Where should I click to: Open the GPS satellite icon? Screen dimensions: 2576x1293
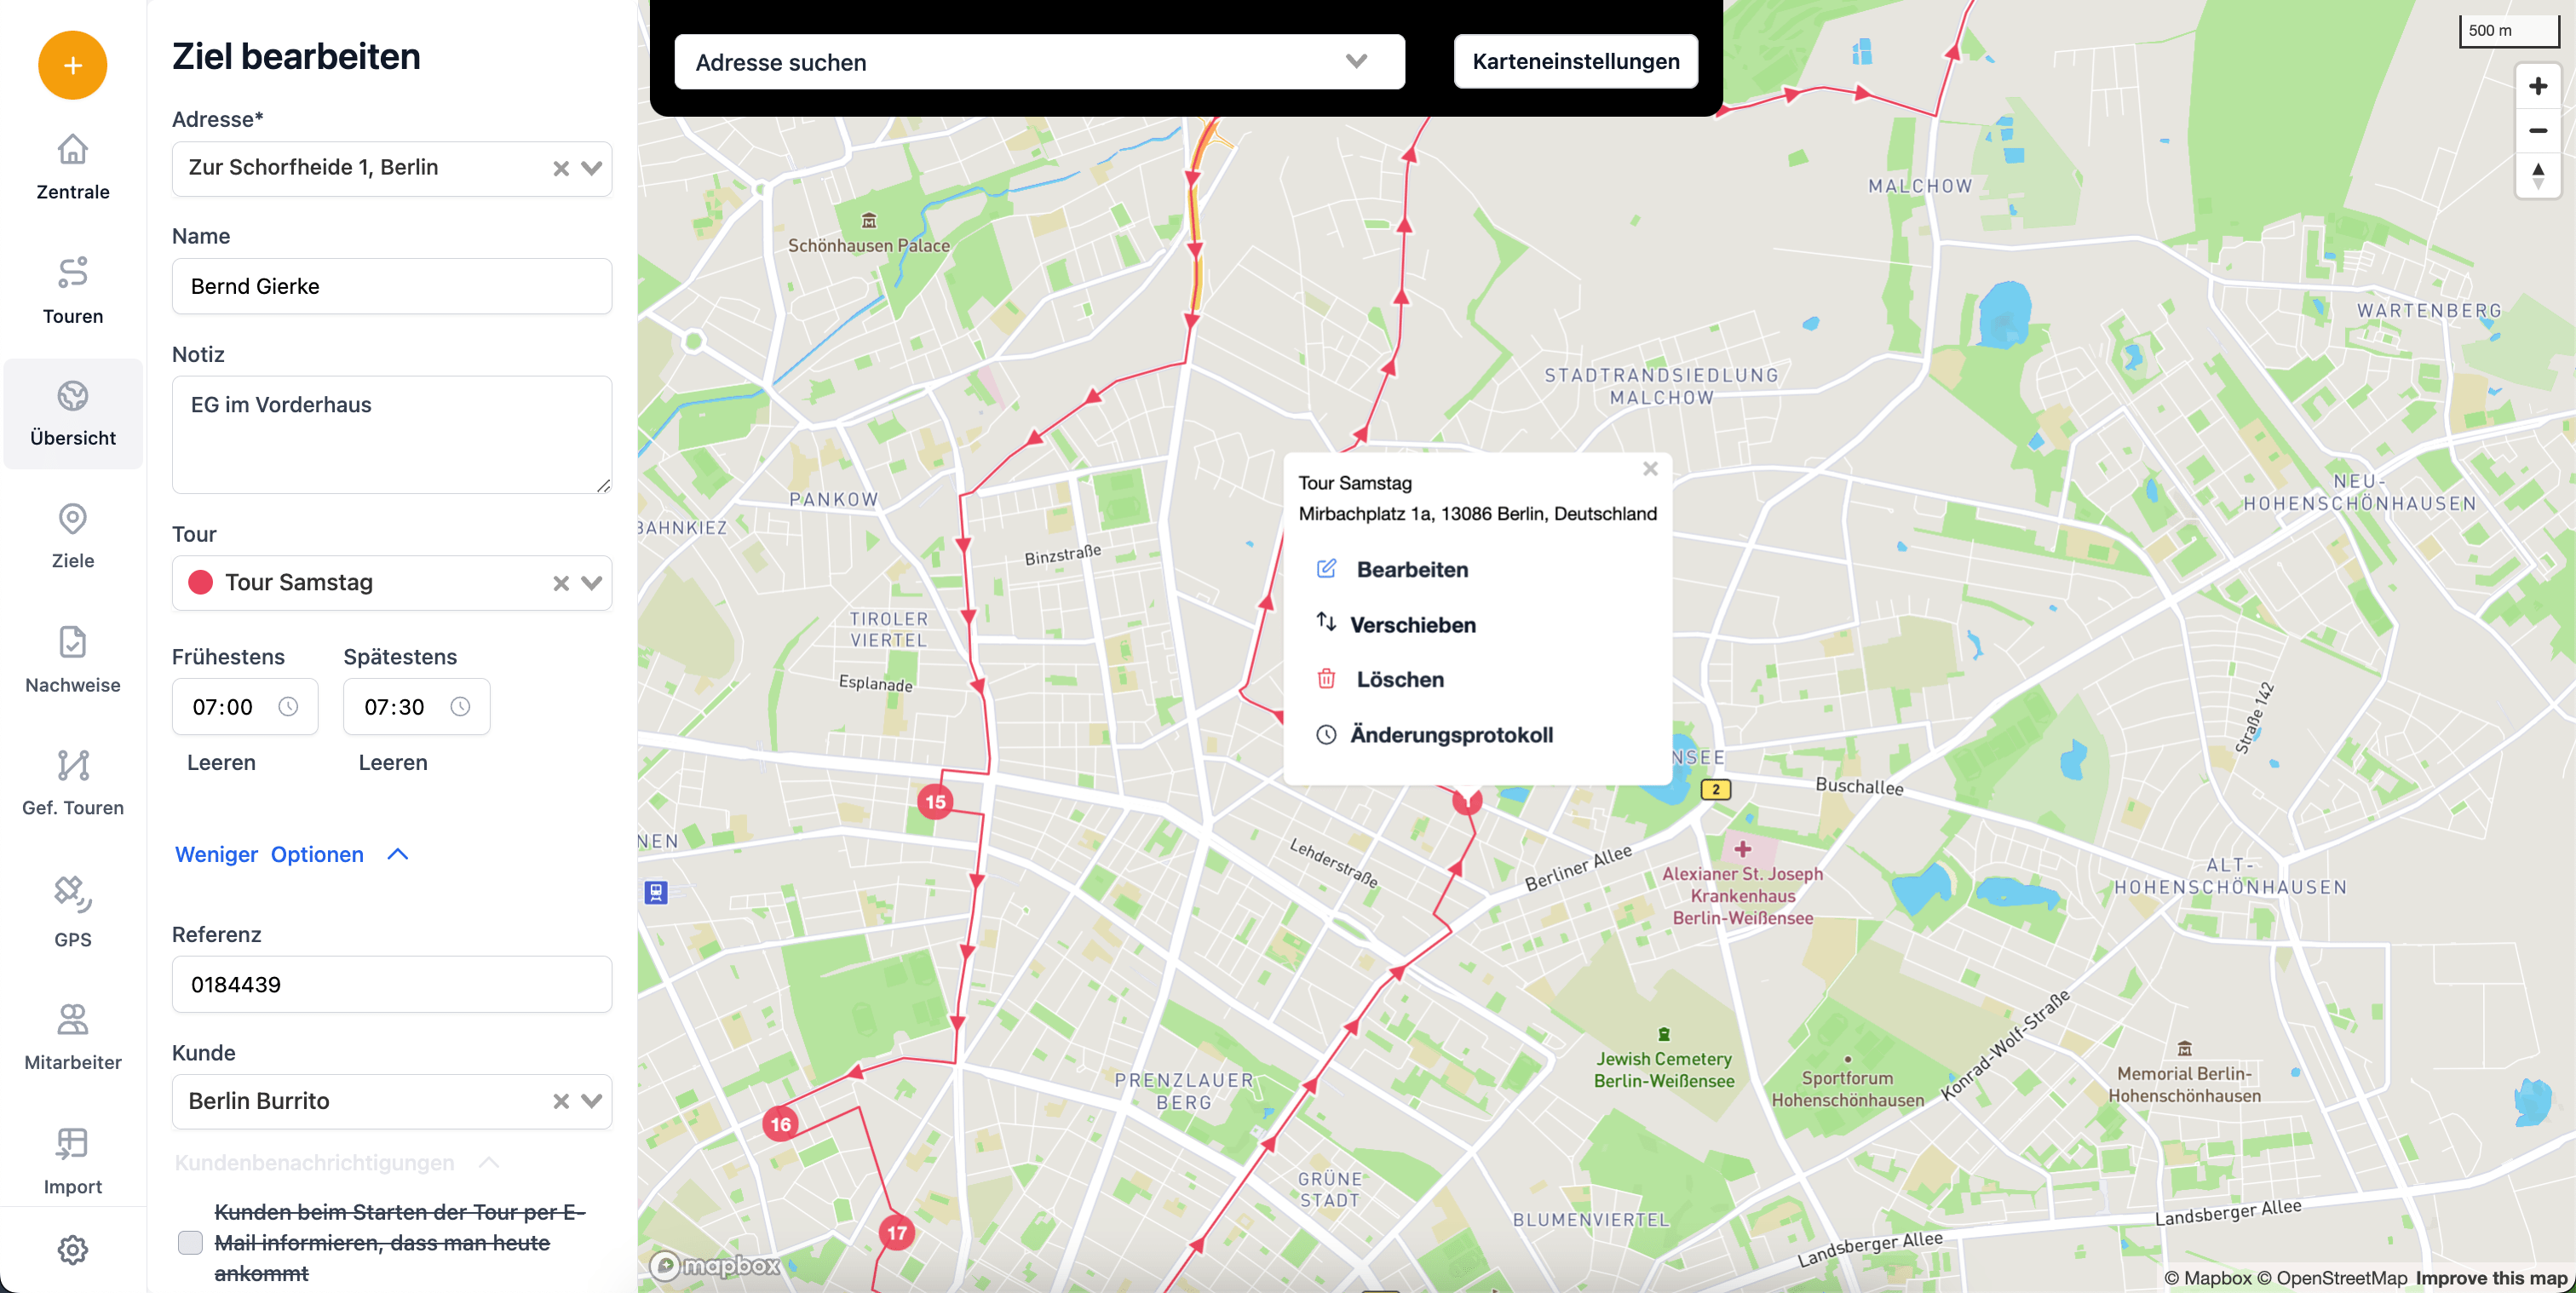click(x=72, y=894)
